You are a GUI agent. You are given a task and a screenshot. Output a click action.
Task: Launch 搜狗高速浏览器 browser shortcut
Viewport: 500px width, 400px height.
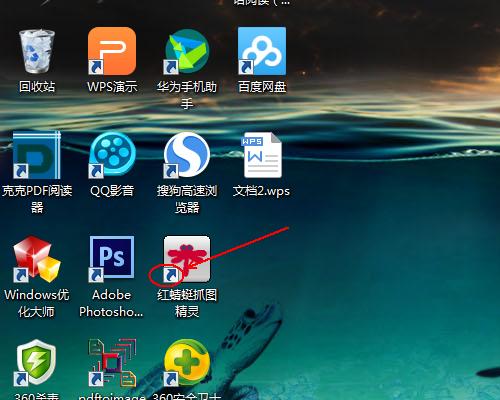tap(187, 155)
